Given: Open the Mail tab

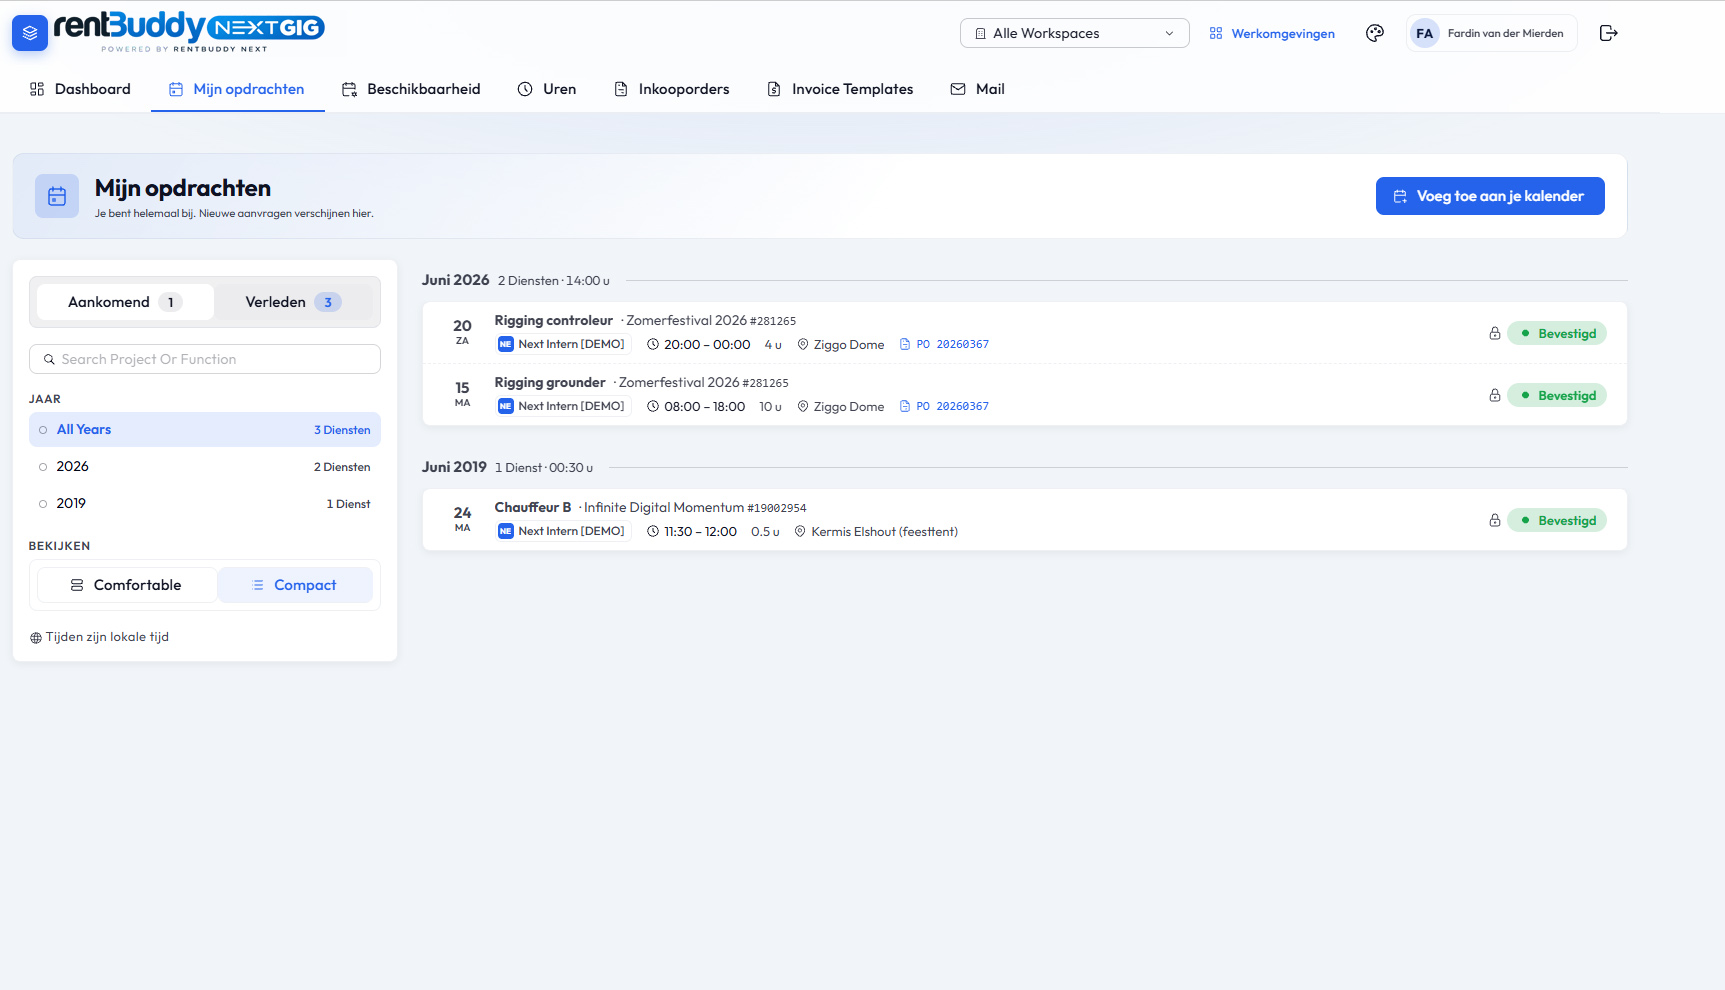Looking at the screenshot, I should 977,89.
